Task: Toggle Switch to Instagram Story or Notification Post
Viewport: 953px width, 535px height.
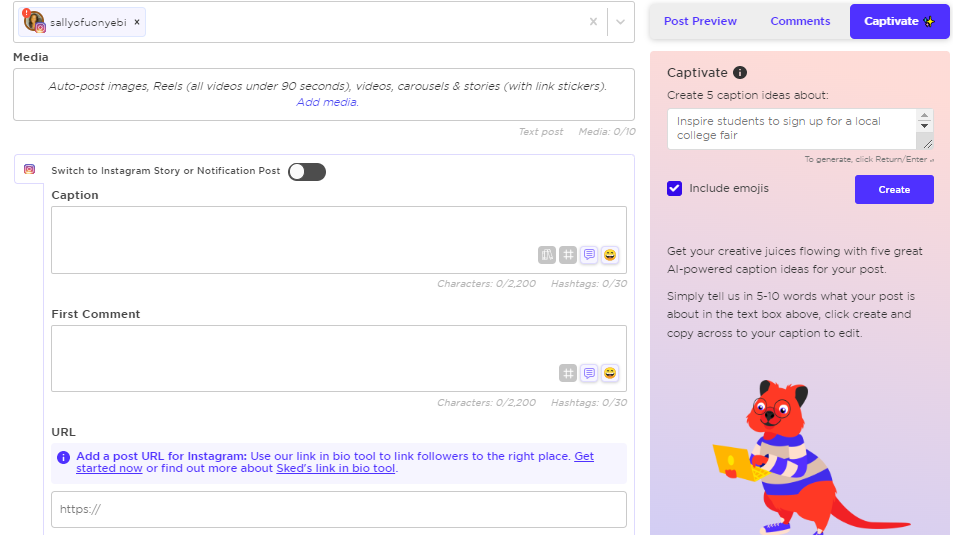Action: (307, 171)
